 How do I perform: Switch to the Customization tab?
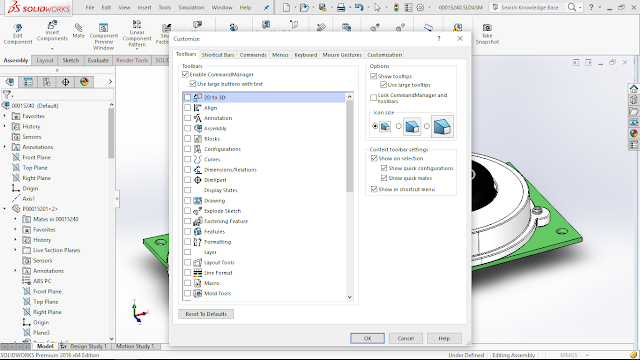coord(384,55)
